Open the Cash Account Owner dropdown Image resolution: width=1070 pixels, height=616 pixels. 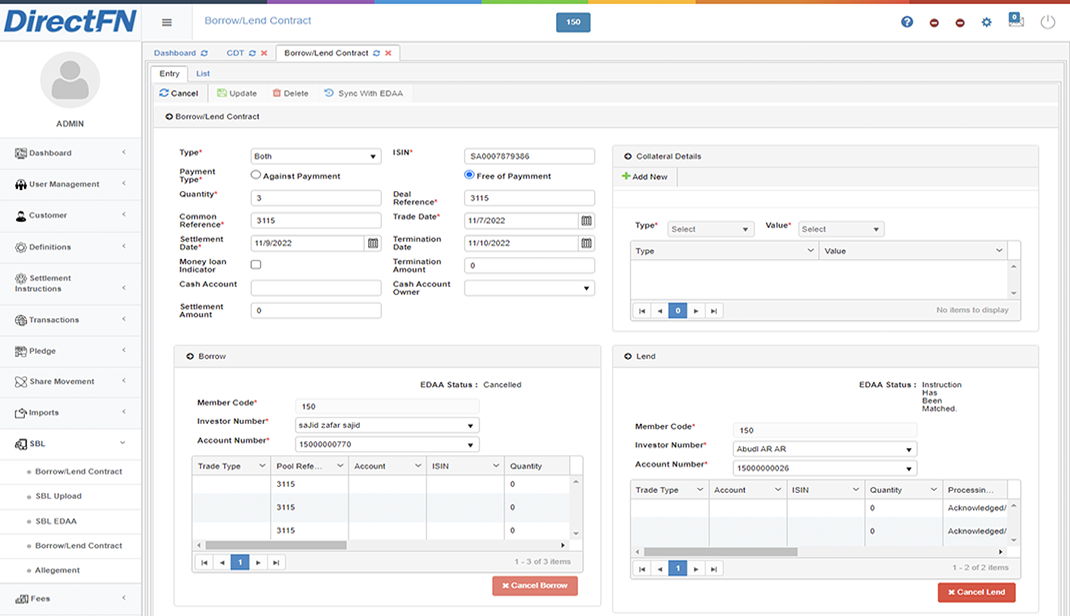(x=529, y=288)
